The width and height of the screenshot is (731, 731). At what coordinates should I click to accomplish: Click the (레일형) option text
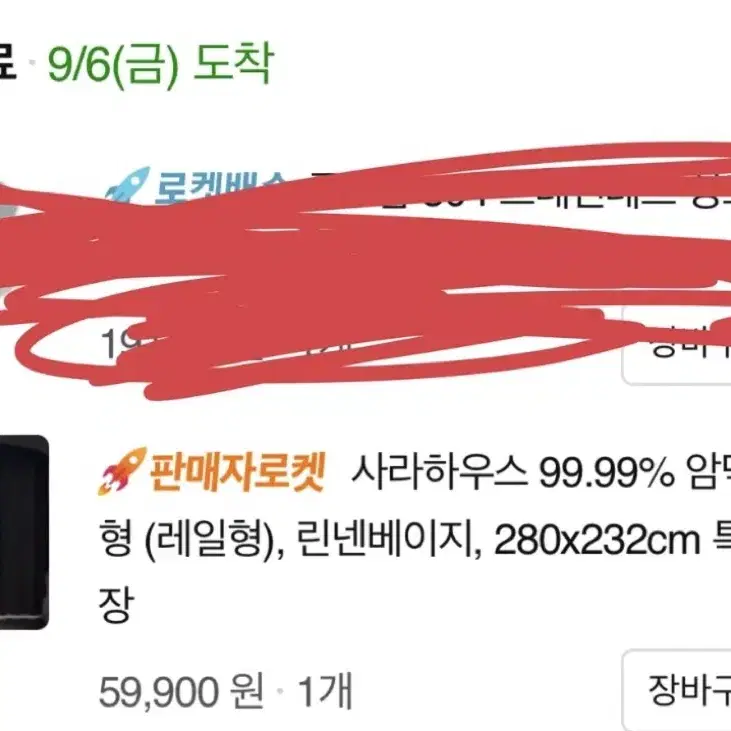coord(208,541)
